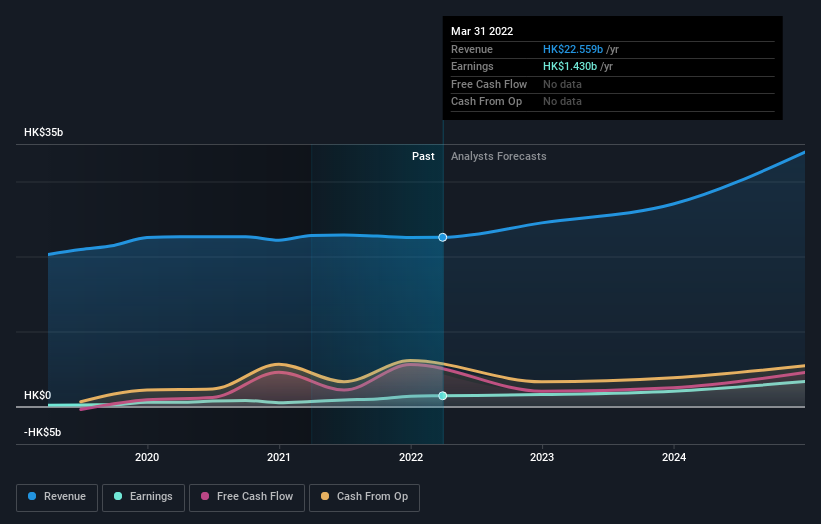Click the HK$22.559b revenue value in tooltip

(x=573, y=49)
